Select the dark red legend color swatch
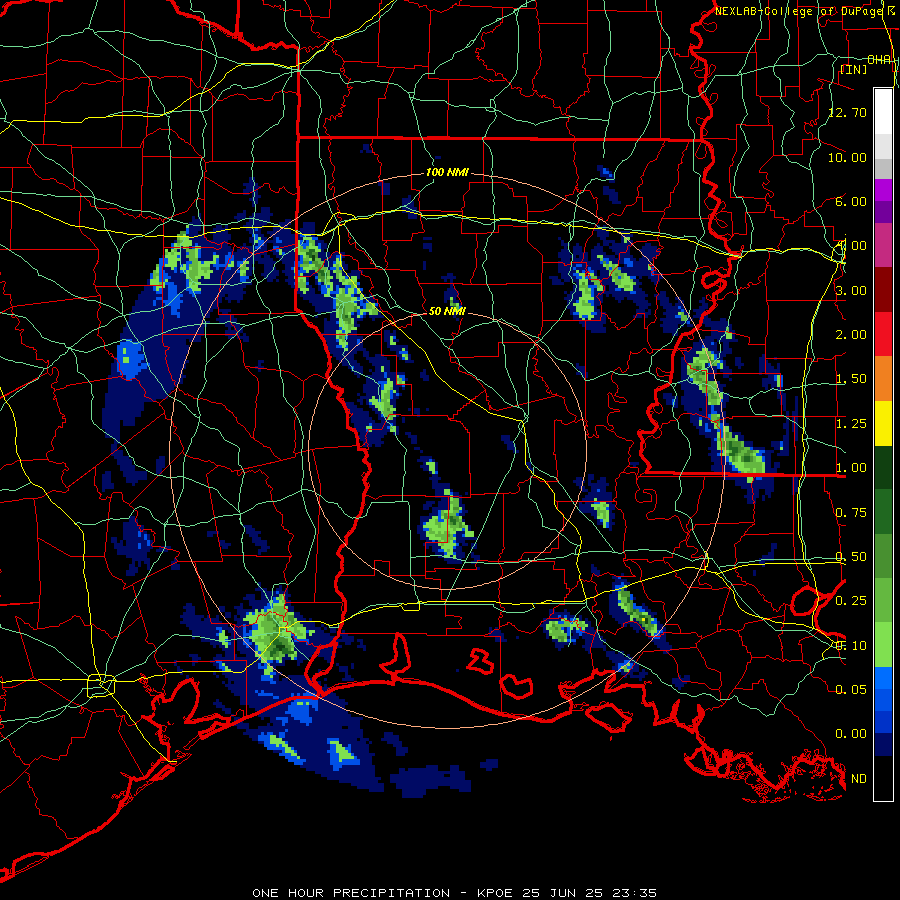 coord(883,290)
